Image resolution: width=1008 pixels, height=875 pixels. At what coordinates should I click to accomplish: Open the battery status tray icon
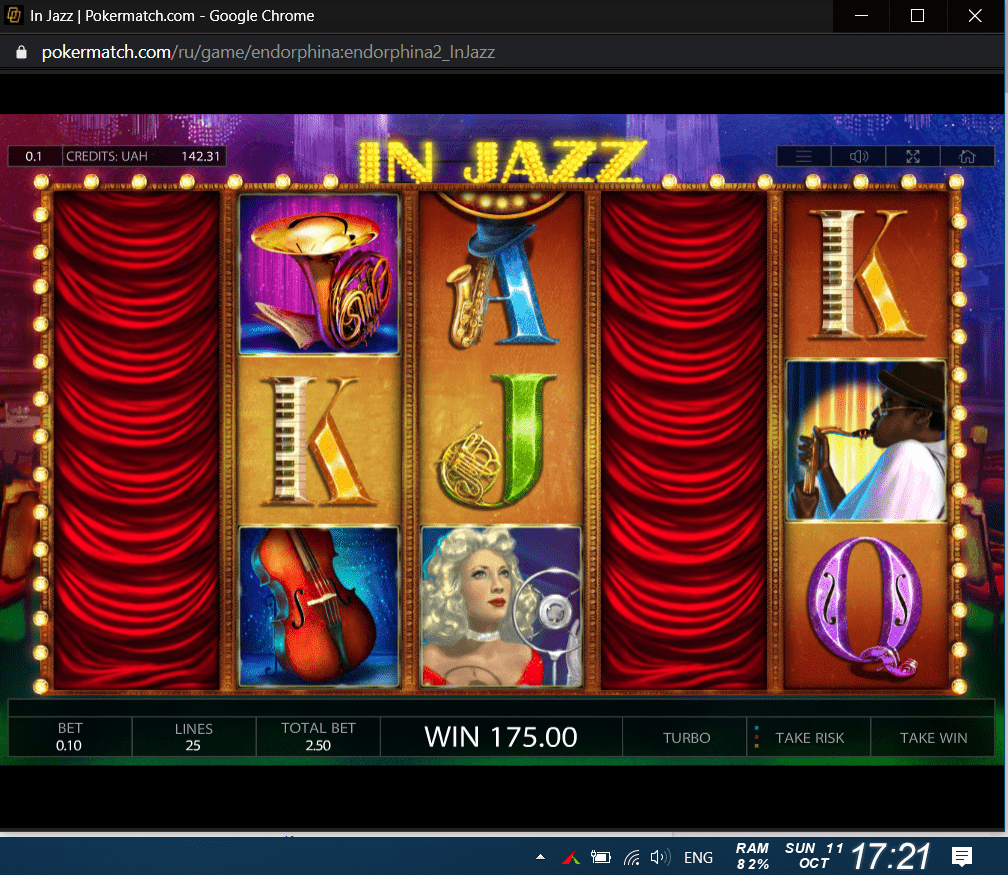[600, 857]
